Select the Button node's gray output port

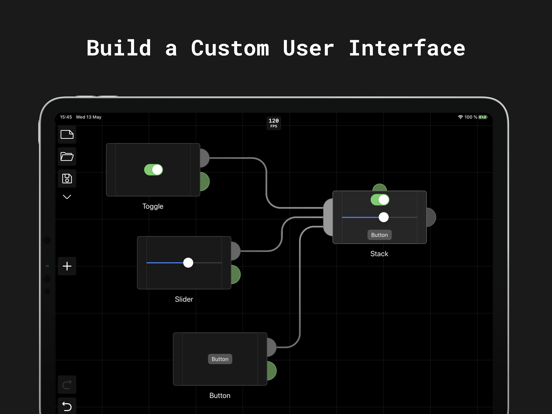[x=271, y=347]
